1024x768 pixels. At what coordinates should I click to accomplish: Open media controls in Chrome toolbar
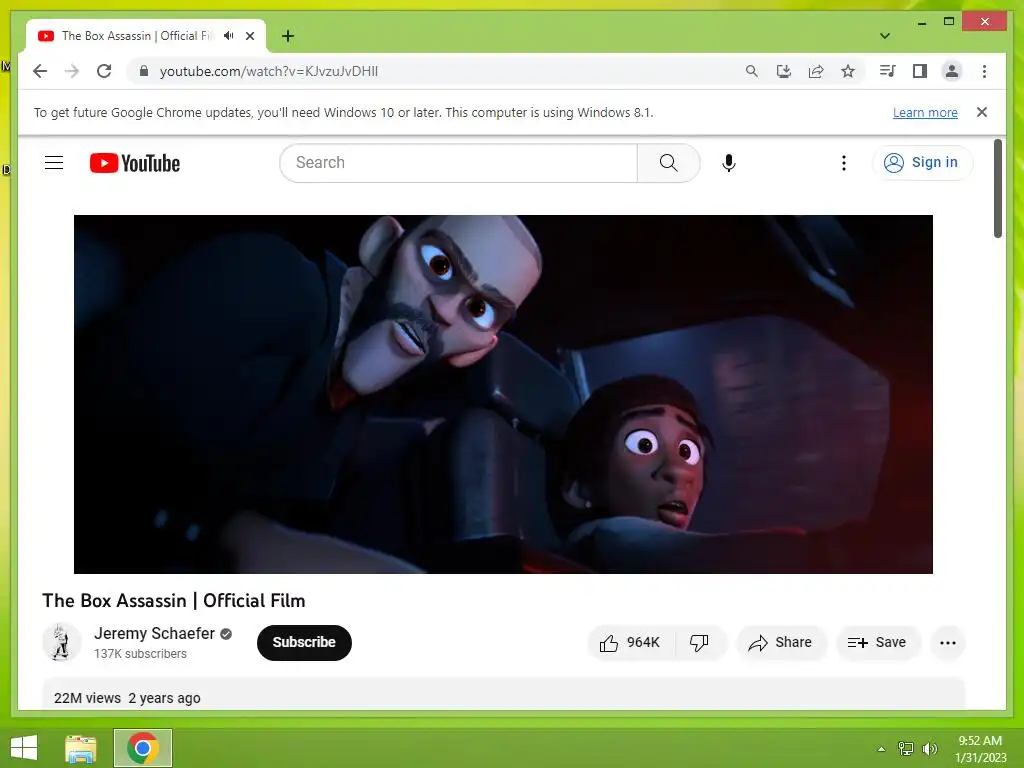888,71
